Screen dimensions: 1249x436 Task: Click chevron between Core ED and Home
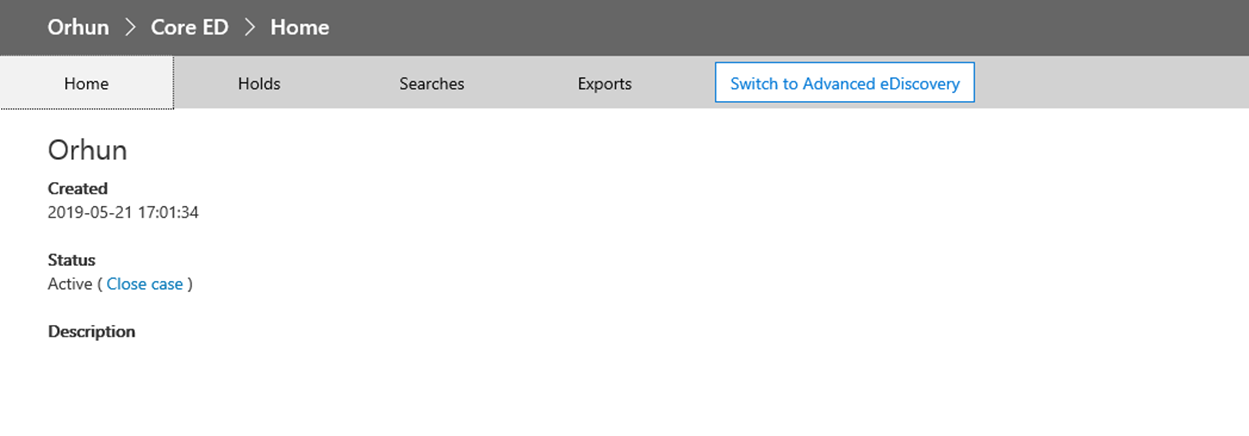[250, 28]
